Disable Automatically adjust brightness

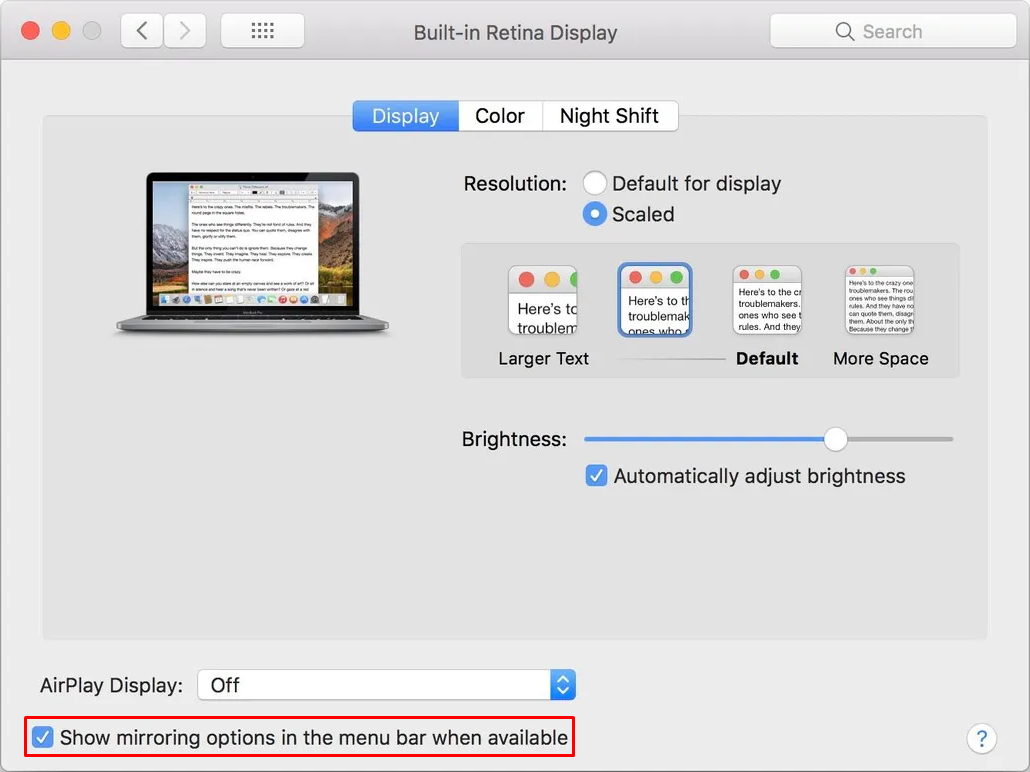click(596, 475)
